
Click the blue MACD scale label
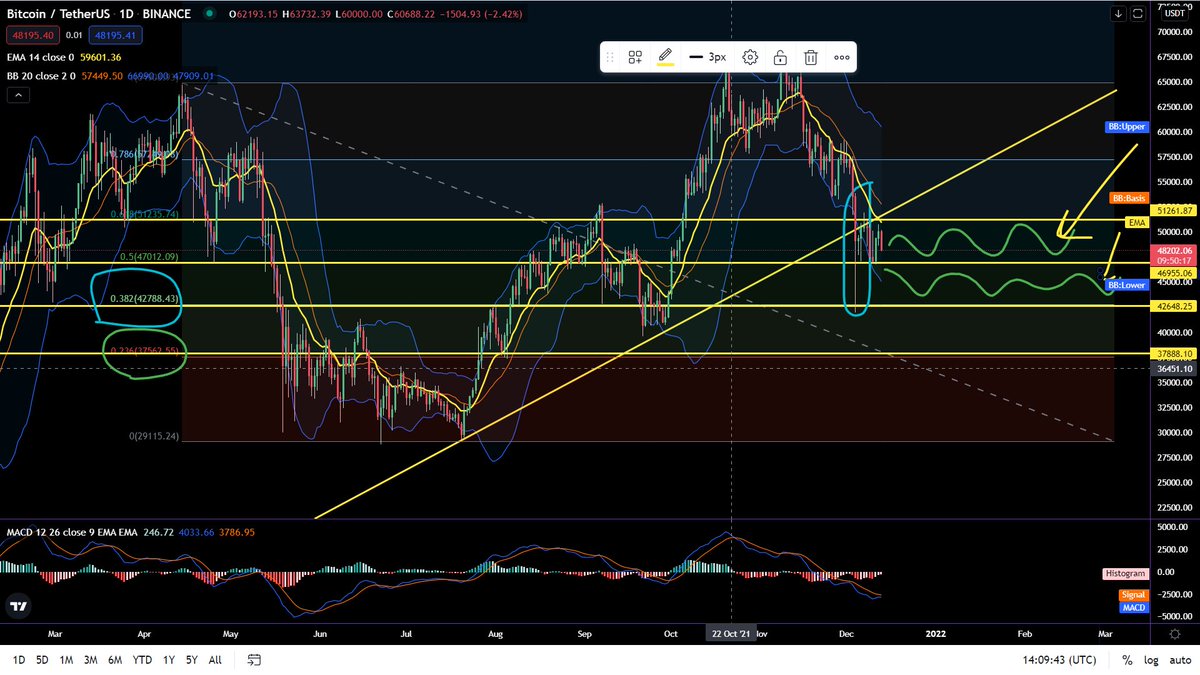(1133, 607)
